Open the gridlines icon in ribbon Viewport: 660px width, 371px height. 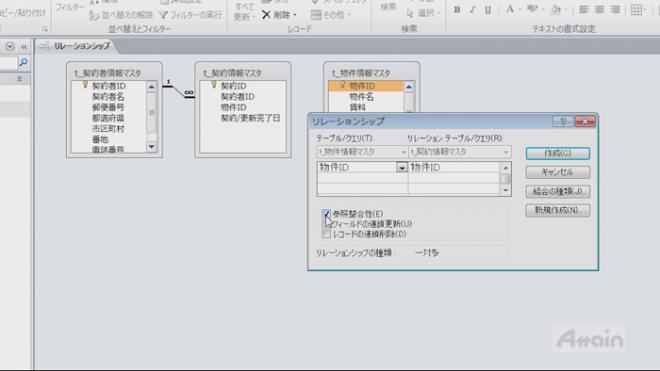636,9
